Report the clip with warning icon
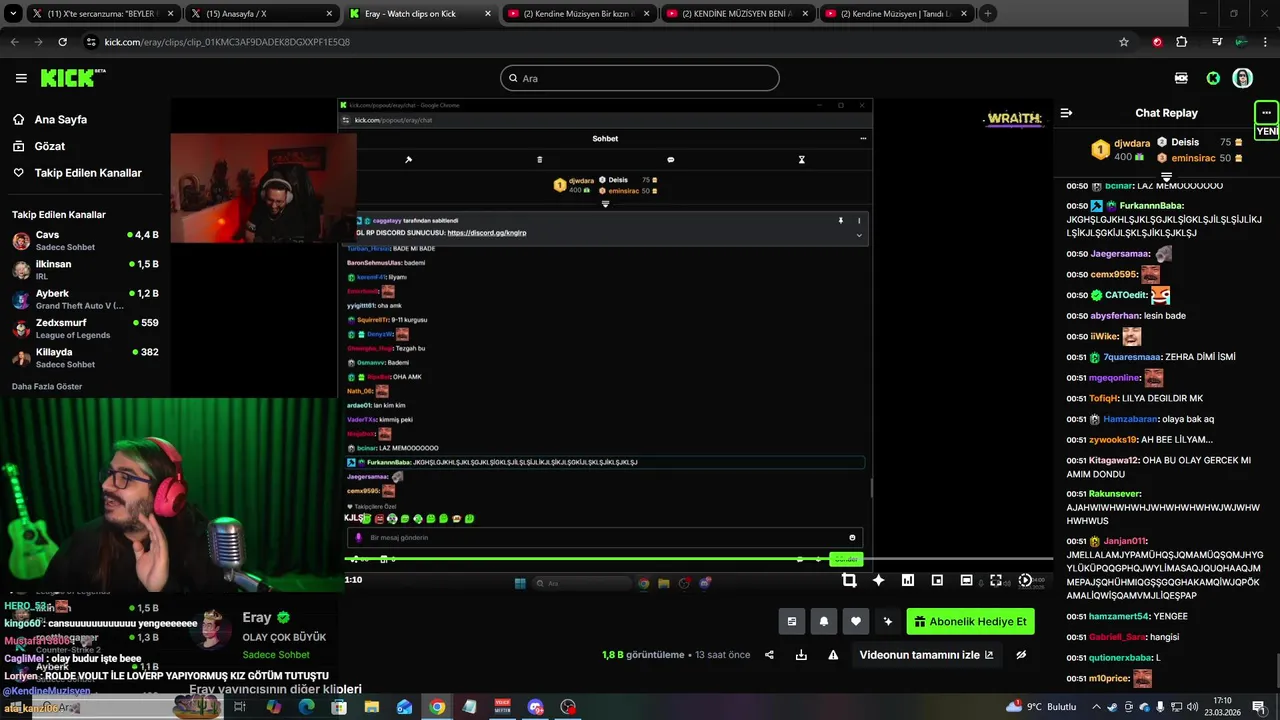The width and height of the screenshot is (1280, 720). (x=833, y=655)
